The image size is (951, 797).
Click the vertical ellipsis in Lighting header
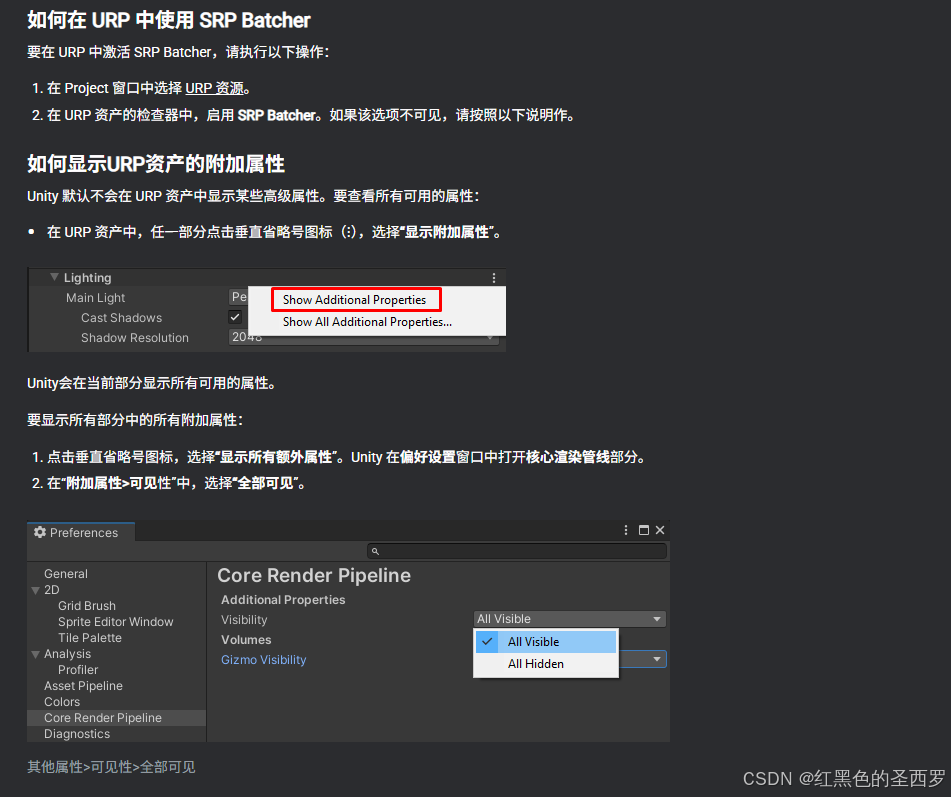tap(494, 278)
